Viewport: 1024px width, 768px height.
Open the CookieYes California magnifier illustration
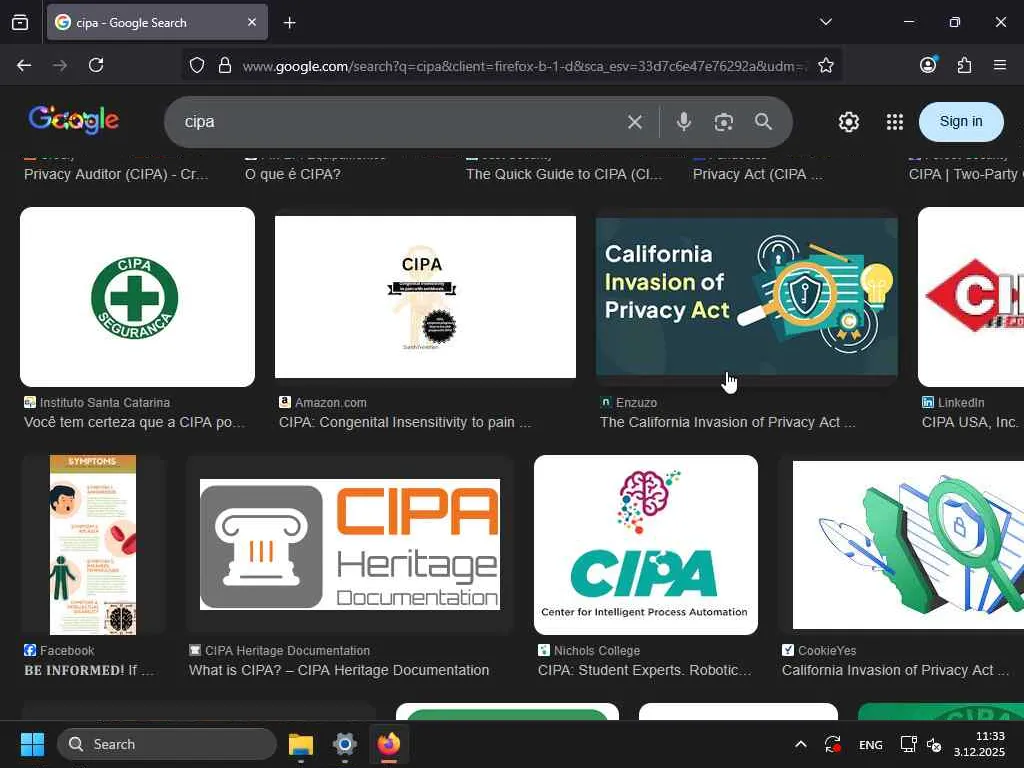coord(908,545)
